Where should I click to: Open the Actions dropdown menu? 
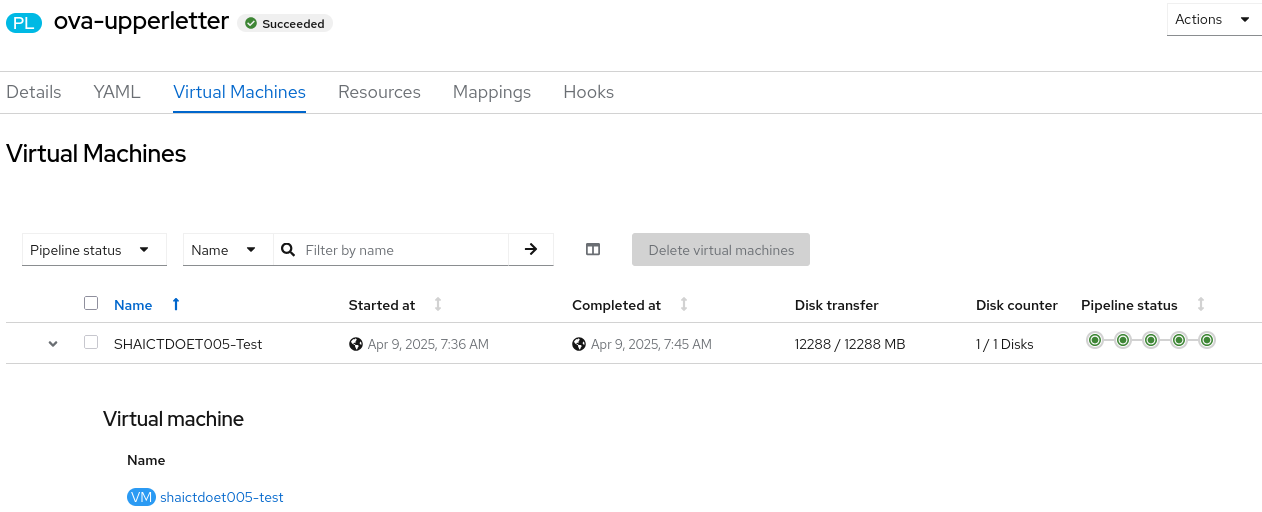pos(1213,20)
